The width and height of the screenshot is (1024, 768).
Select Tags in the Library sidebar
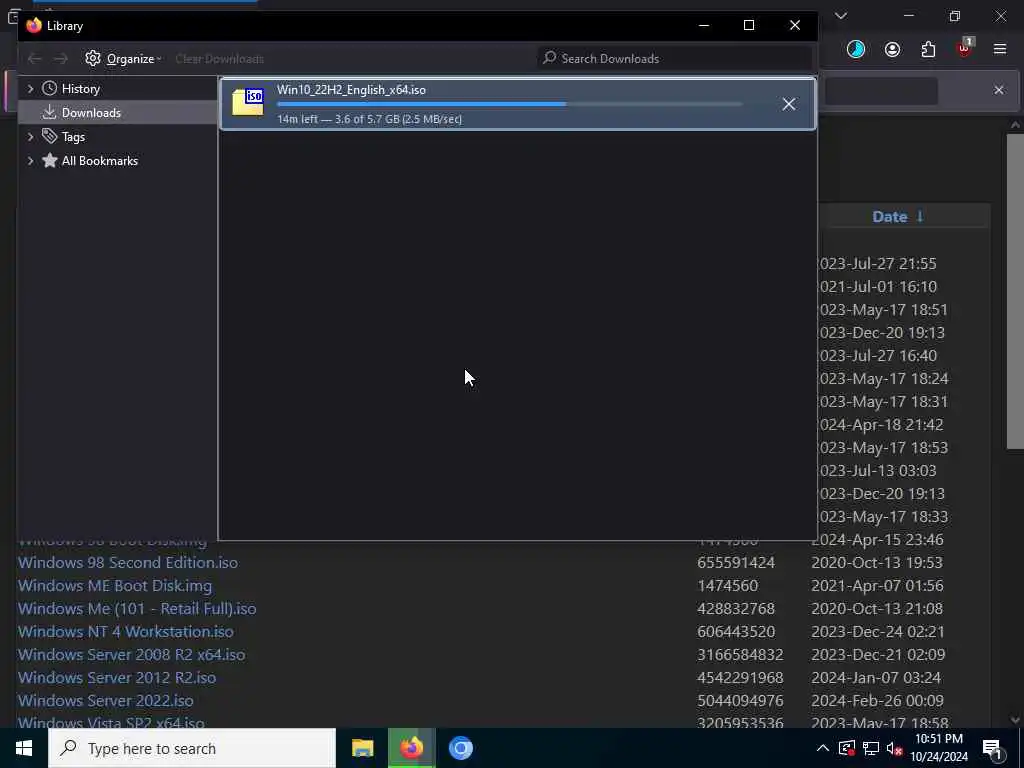coord(73,136)
